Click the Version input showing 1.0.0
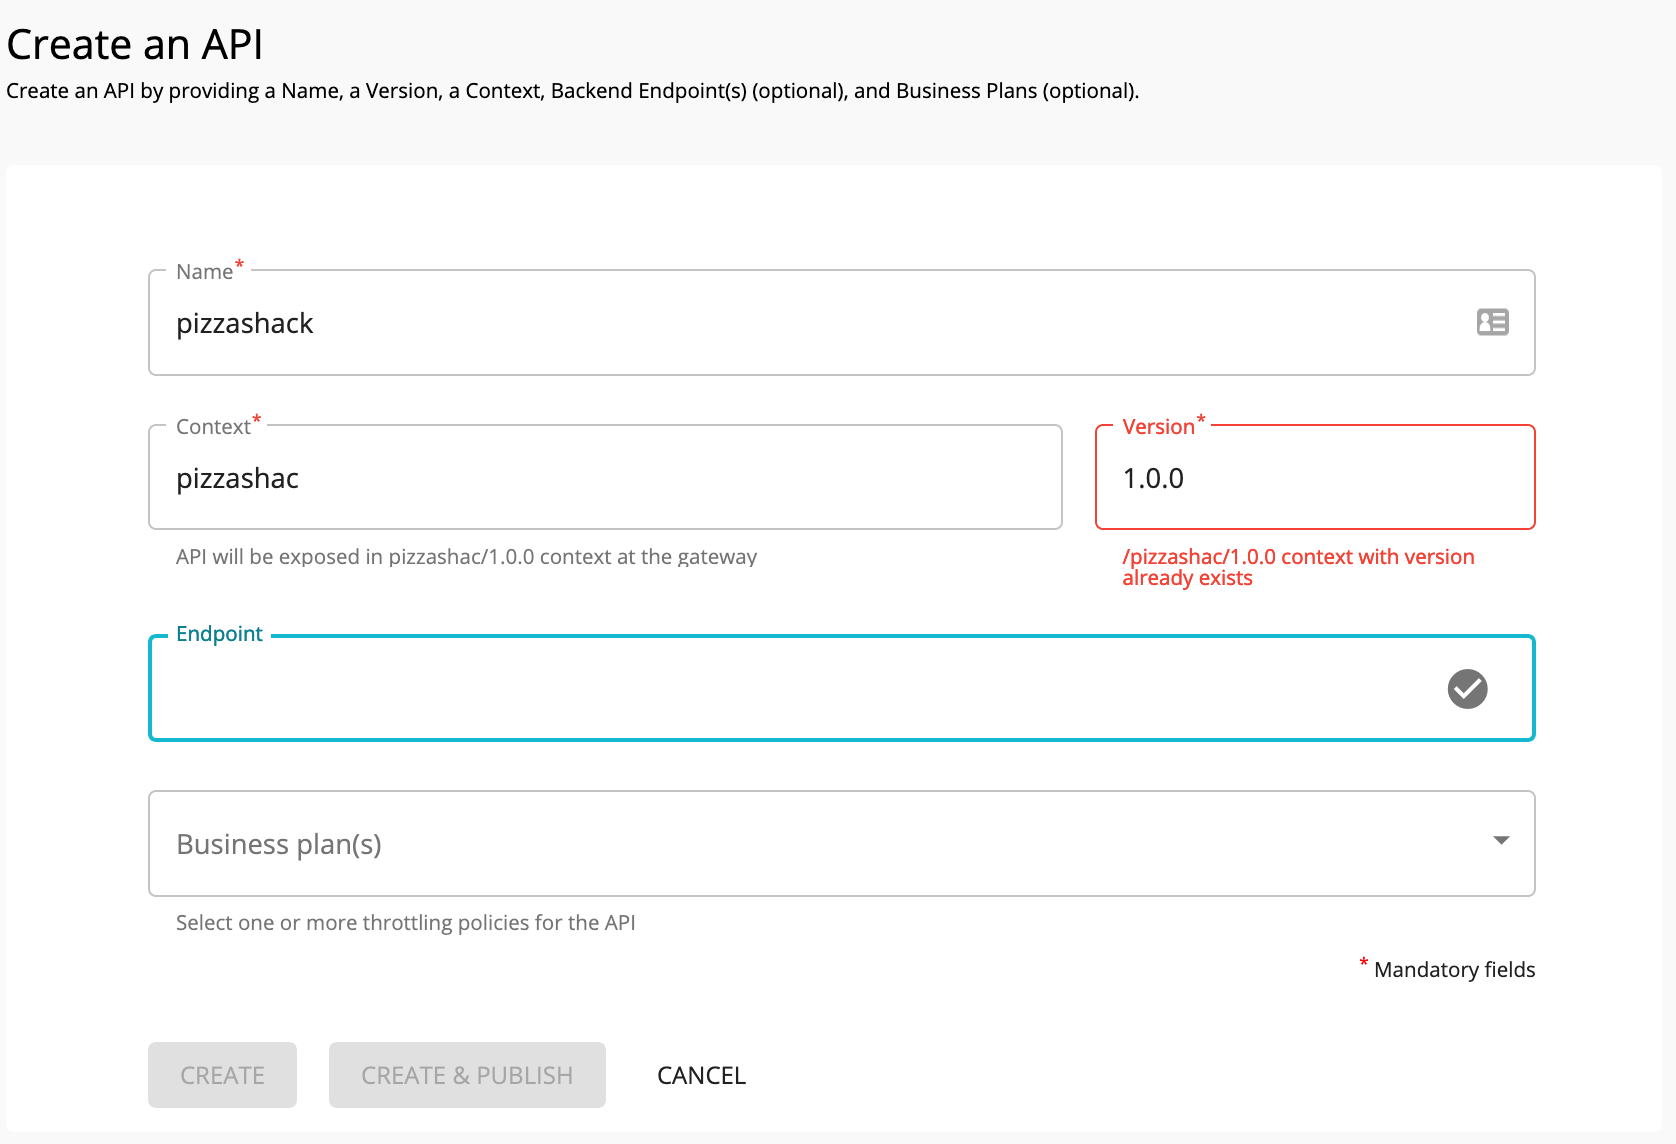Viewport: 1676px width, 1144px height. [x=1315, y=478]
